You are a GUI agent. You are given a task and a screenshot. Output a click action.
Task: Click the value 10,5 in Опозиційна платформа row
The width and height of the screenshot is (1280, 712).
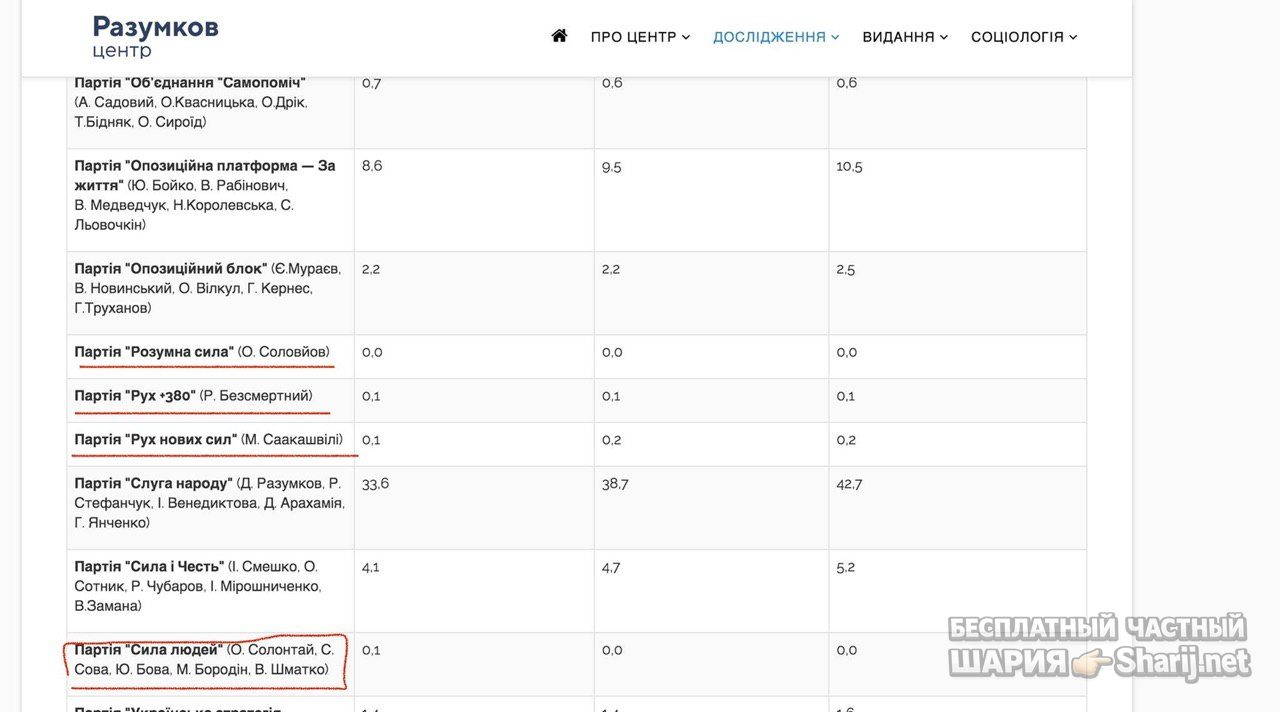849,166
